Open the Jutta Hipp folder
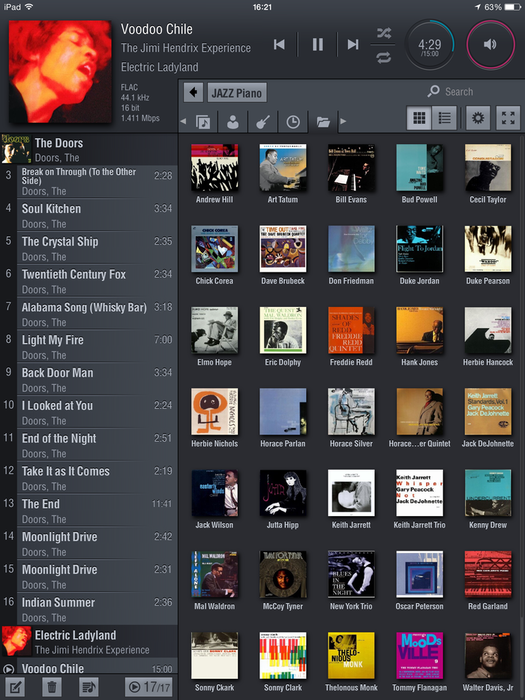This screenshot has width=525, height=700. click(x=283, y=499)
